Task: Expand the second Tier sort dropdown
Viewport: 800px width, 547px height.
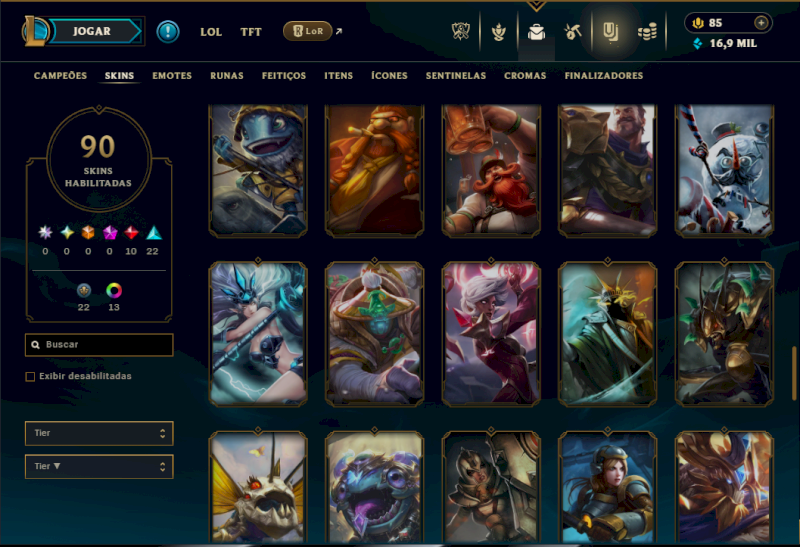Action: point(99,466)
